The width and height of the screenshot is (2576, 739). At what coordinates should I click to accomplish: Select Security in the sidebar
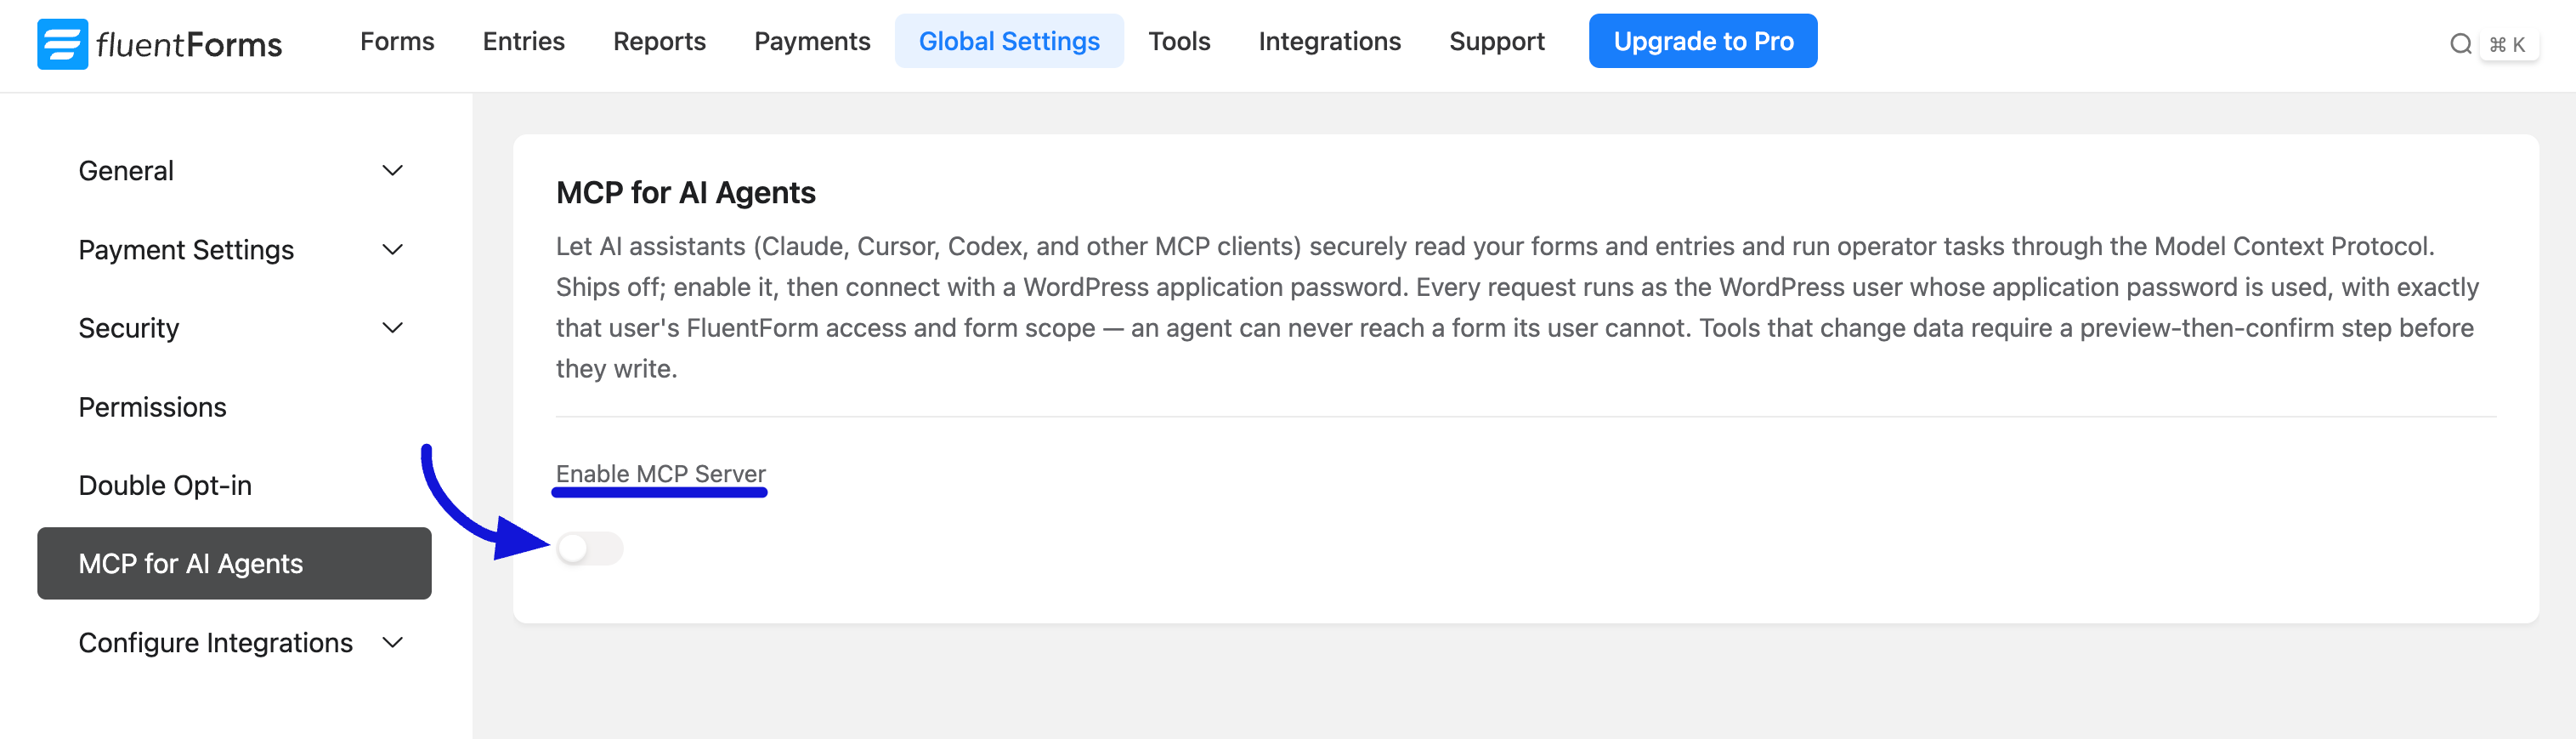(x=234, y=328)
